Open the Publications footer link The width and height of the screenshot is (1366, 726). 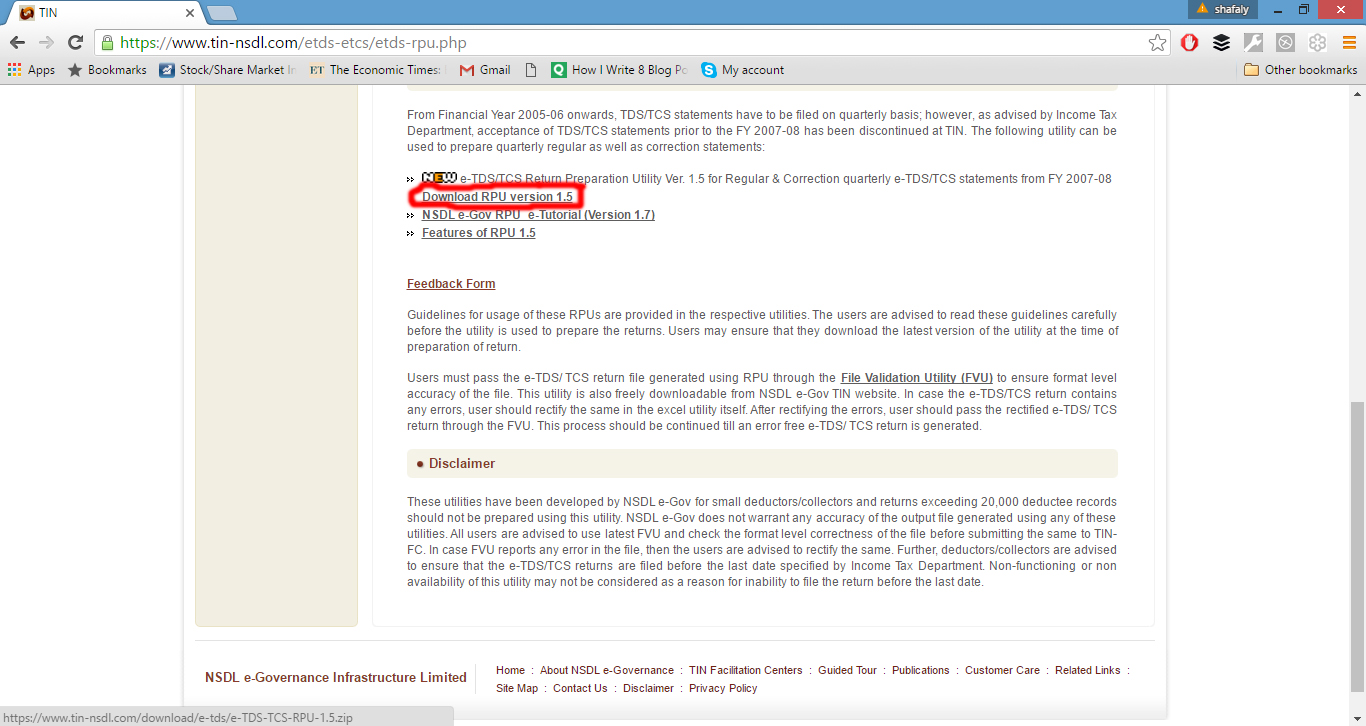[921, 670]
